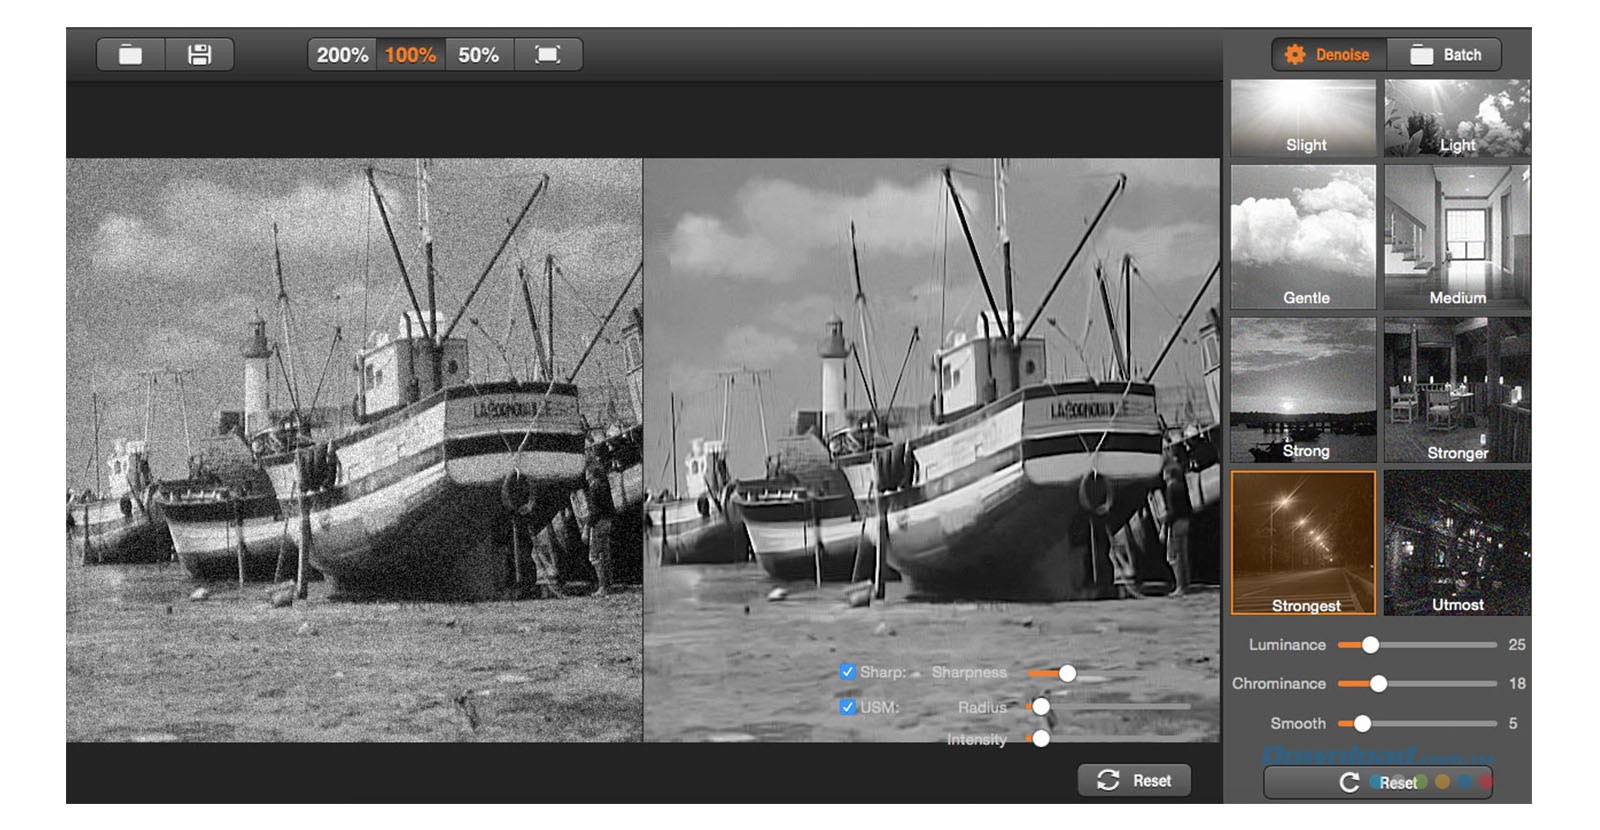Apply the Light denoise preset

[x=1457, y=119]
